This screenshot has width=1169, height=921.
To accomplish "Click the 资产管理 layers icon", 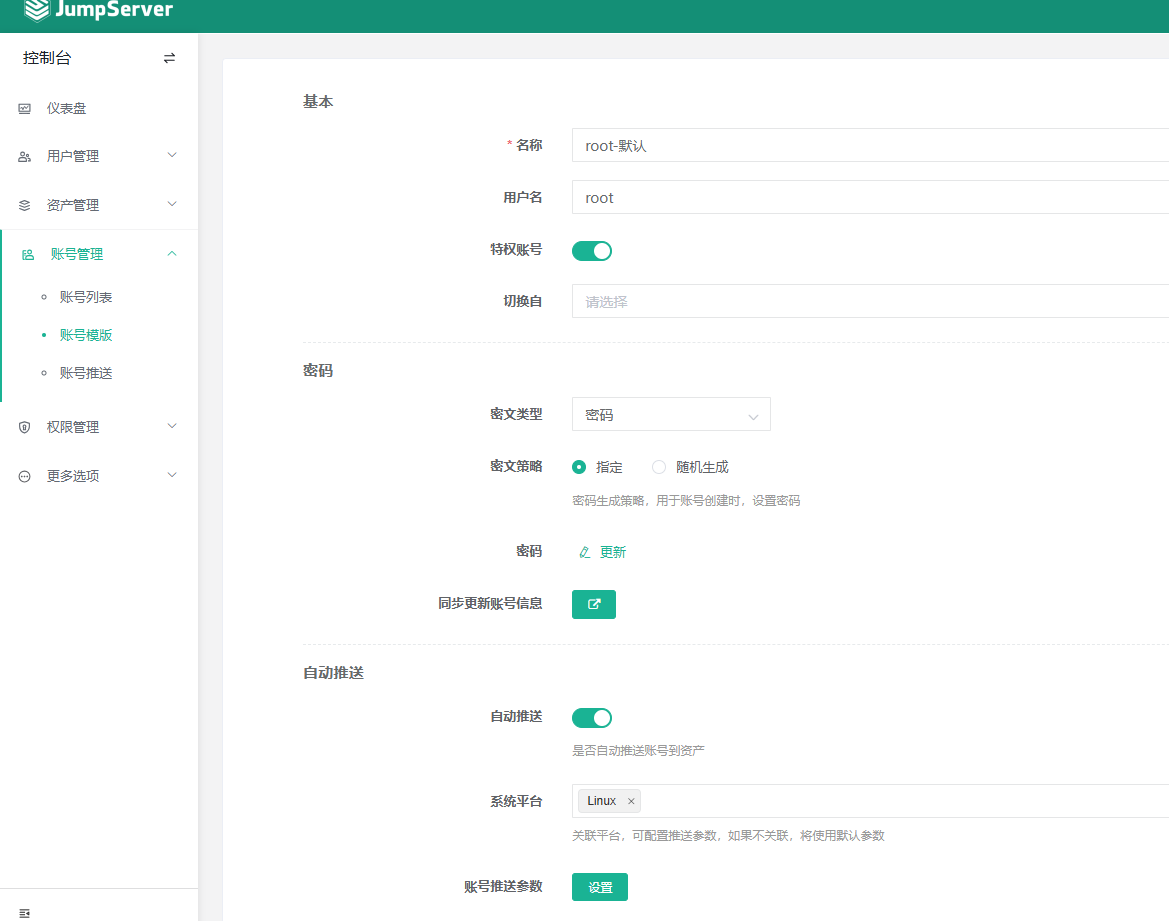I will (x=25, y=205).
